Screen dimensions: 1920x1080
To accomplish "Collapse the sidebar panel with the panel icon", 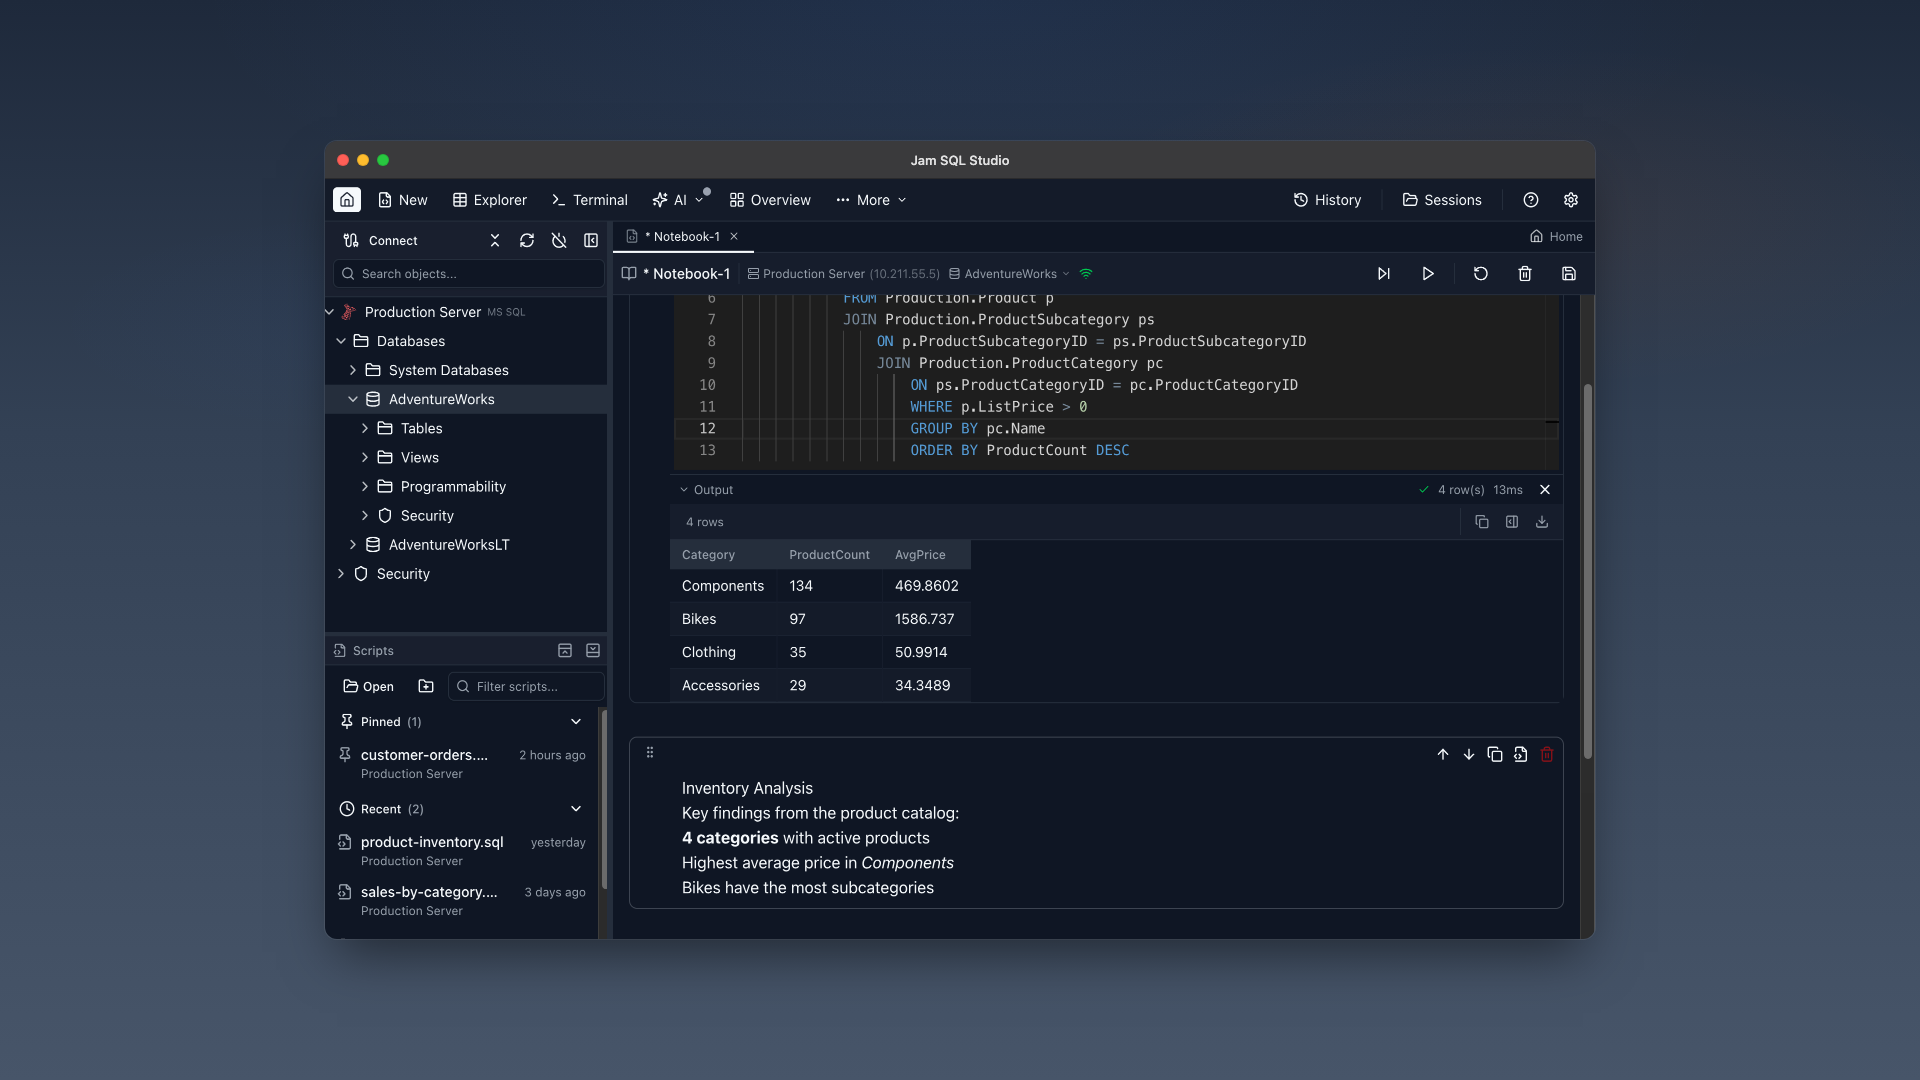I will click(x=590, y=240).
